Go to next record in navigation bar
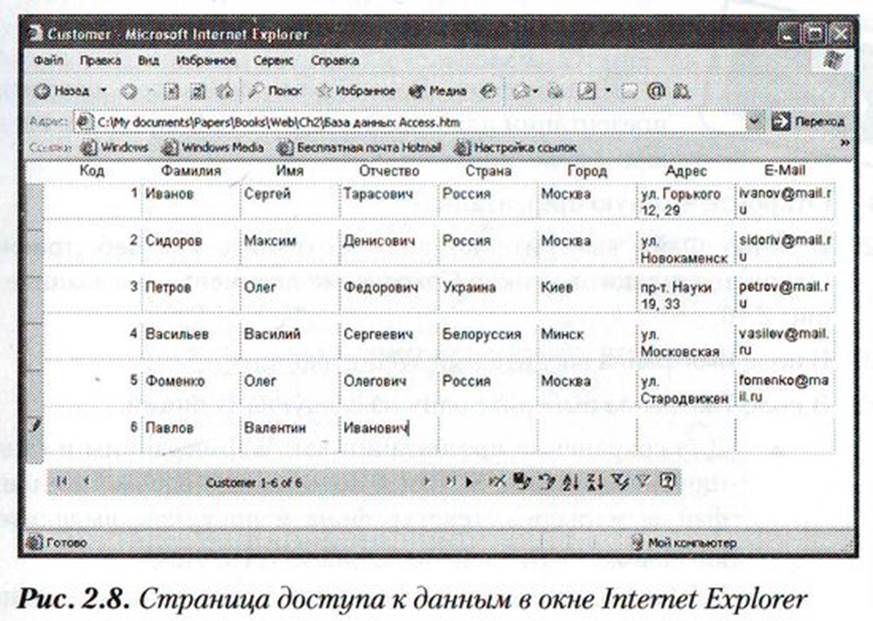873x621 pixels. (427, 481)
